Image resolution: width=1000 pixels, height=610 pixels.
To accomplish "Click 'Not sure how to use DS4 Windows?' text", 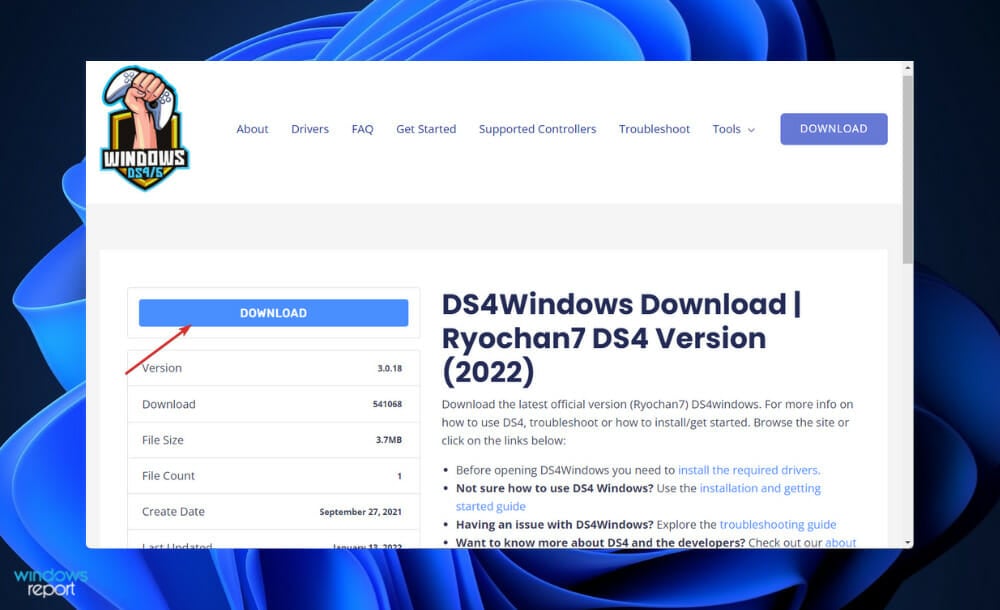I will [554, 488].
